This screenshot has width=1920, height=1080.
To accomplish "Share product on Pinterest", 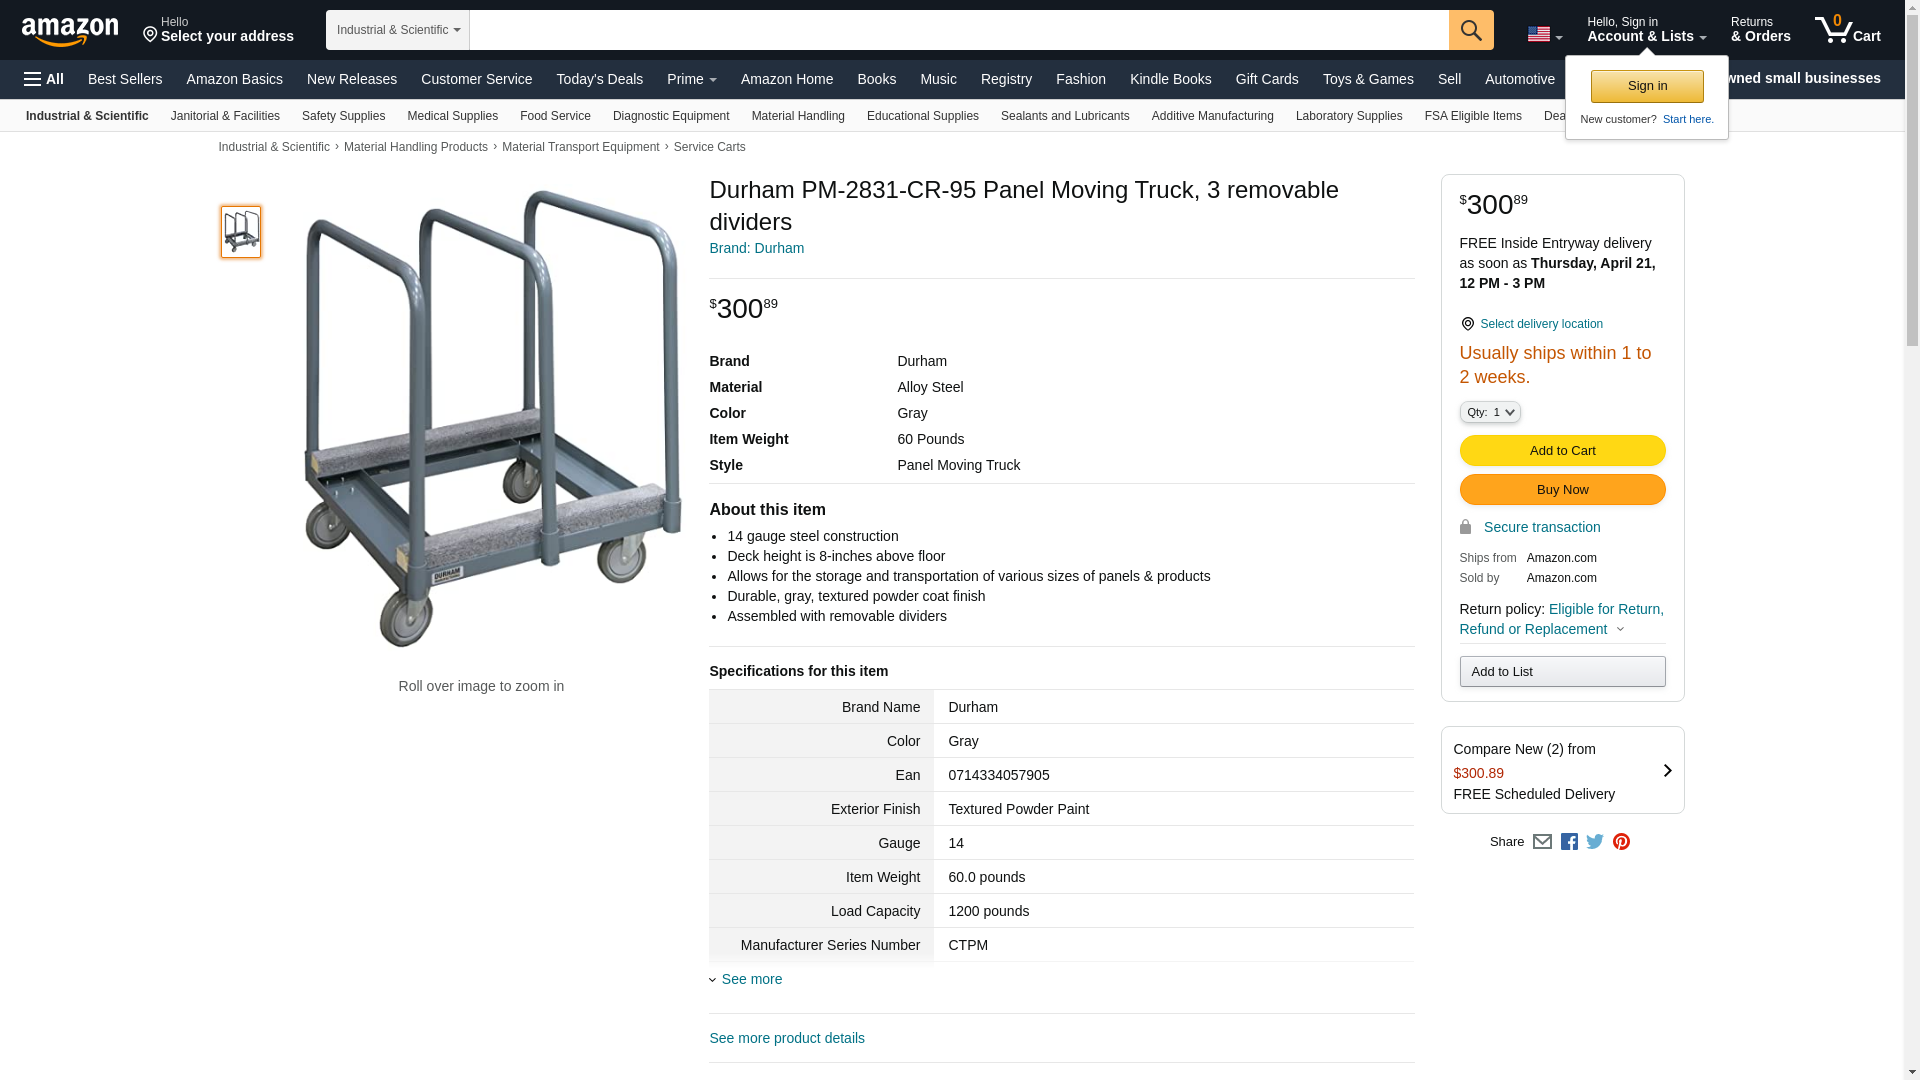I will click(1621, 842).
